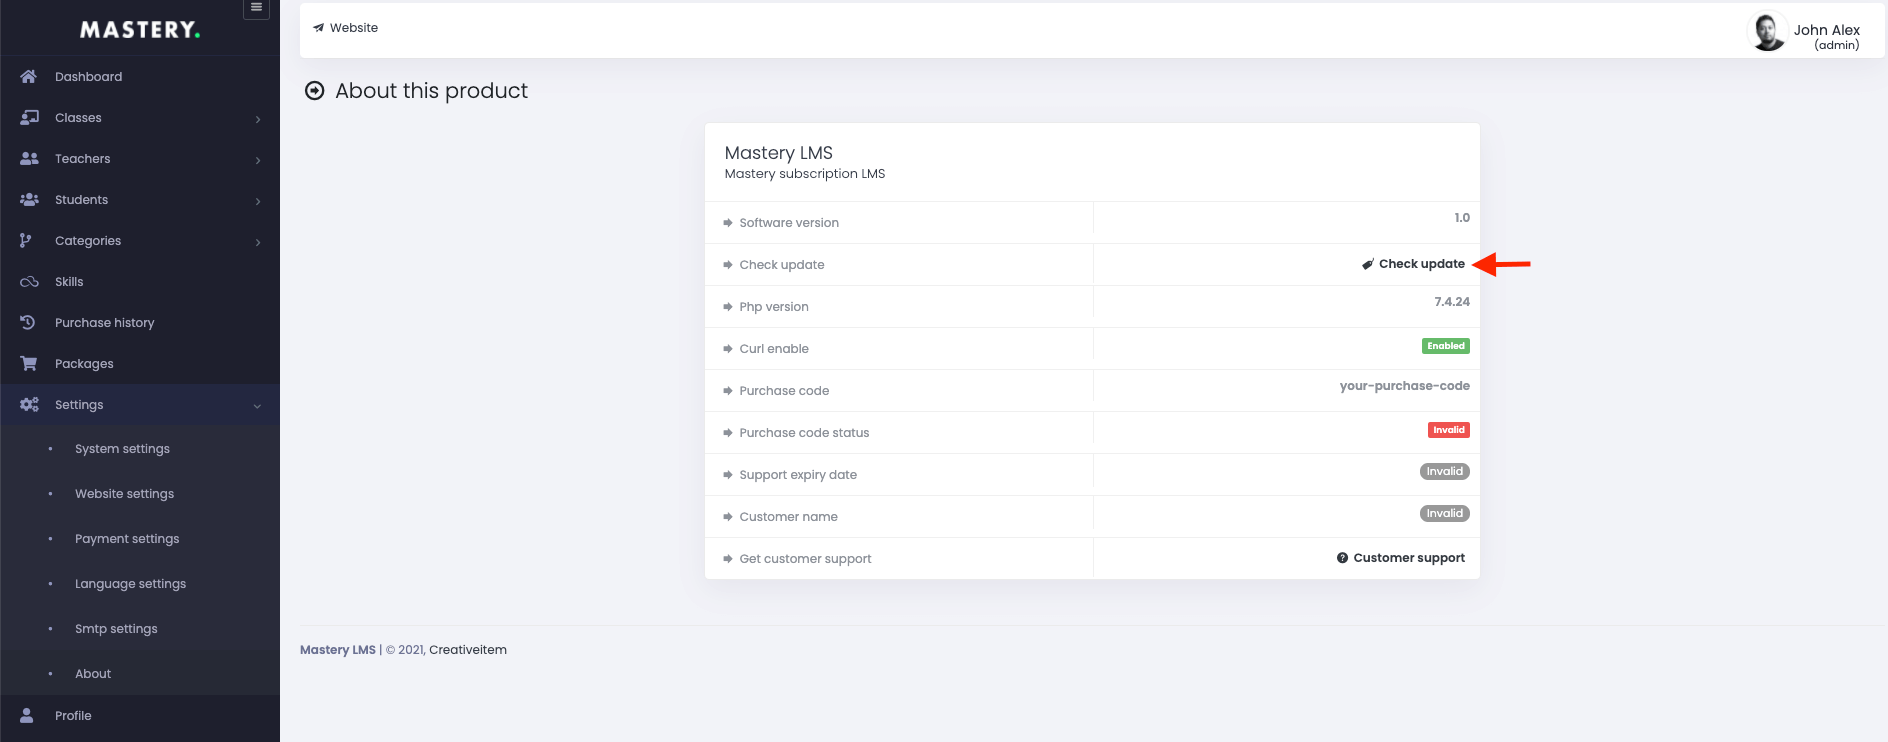Click the red Invalid purchase code badge
This screenshot has height=742, width=1888.
point(1449,430)
